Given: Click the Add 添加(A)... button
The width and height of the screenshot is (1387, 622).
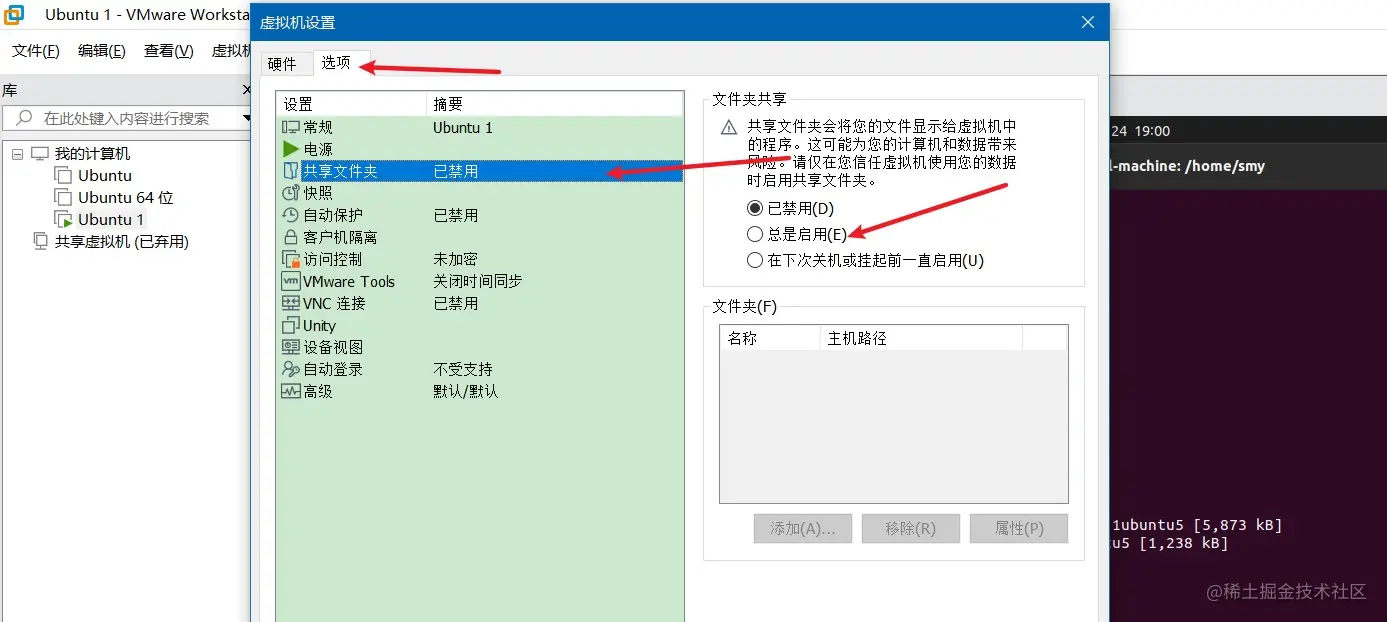Looking at the screenshot, I should [803, 528].
